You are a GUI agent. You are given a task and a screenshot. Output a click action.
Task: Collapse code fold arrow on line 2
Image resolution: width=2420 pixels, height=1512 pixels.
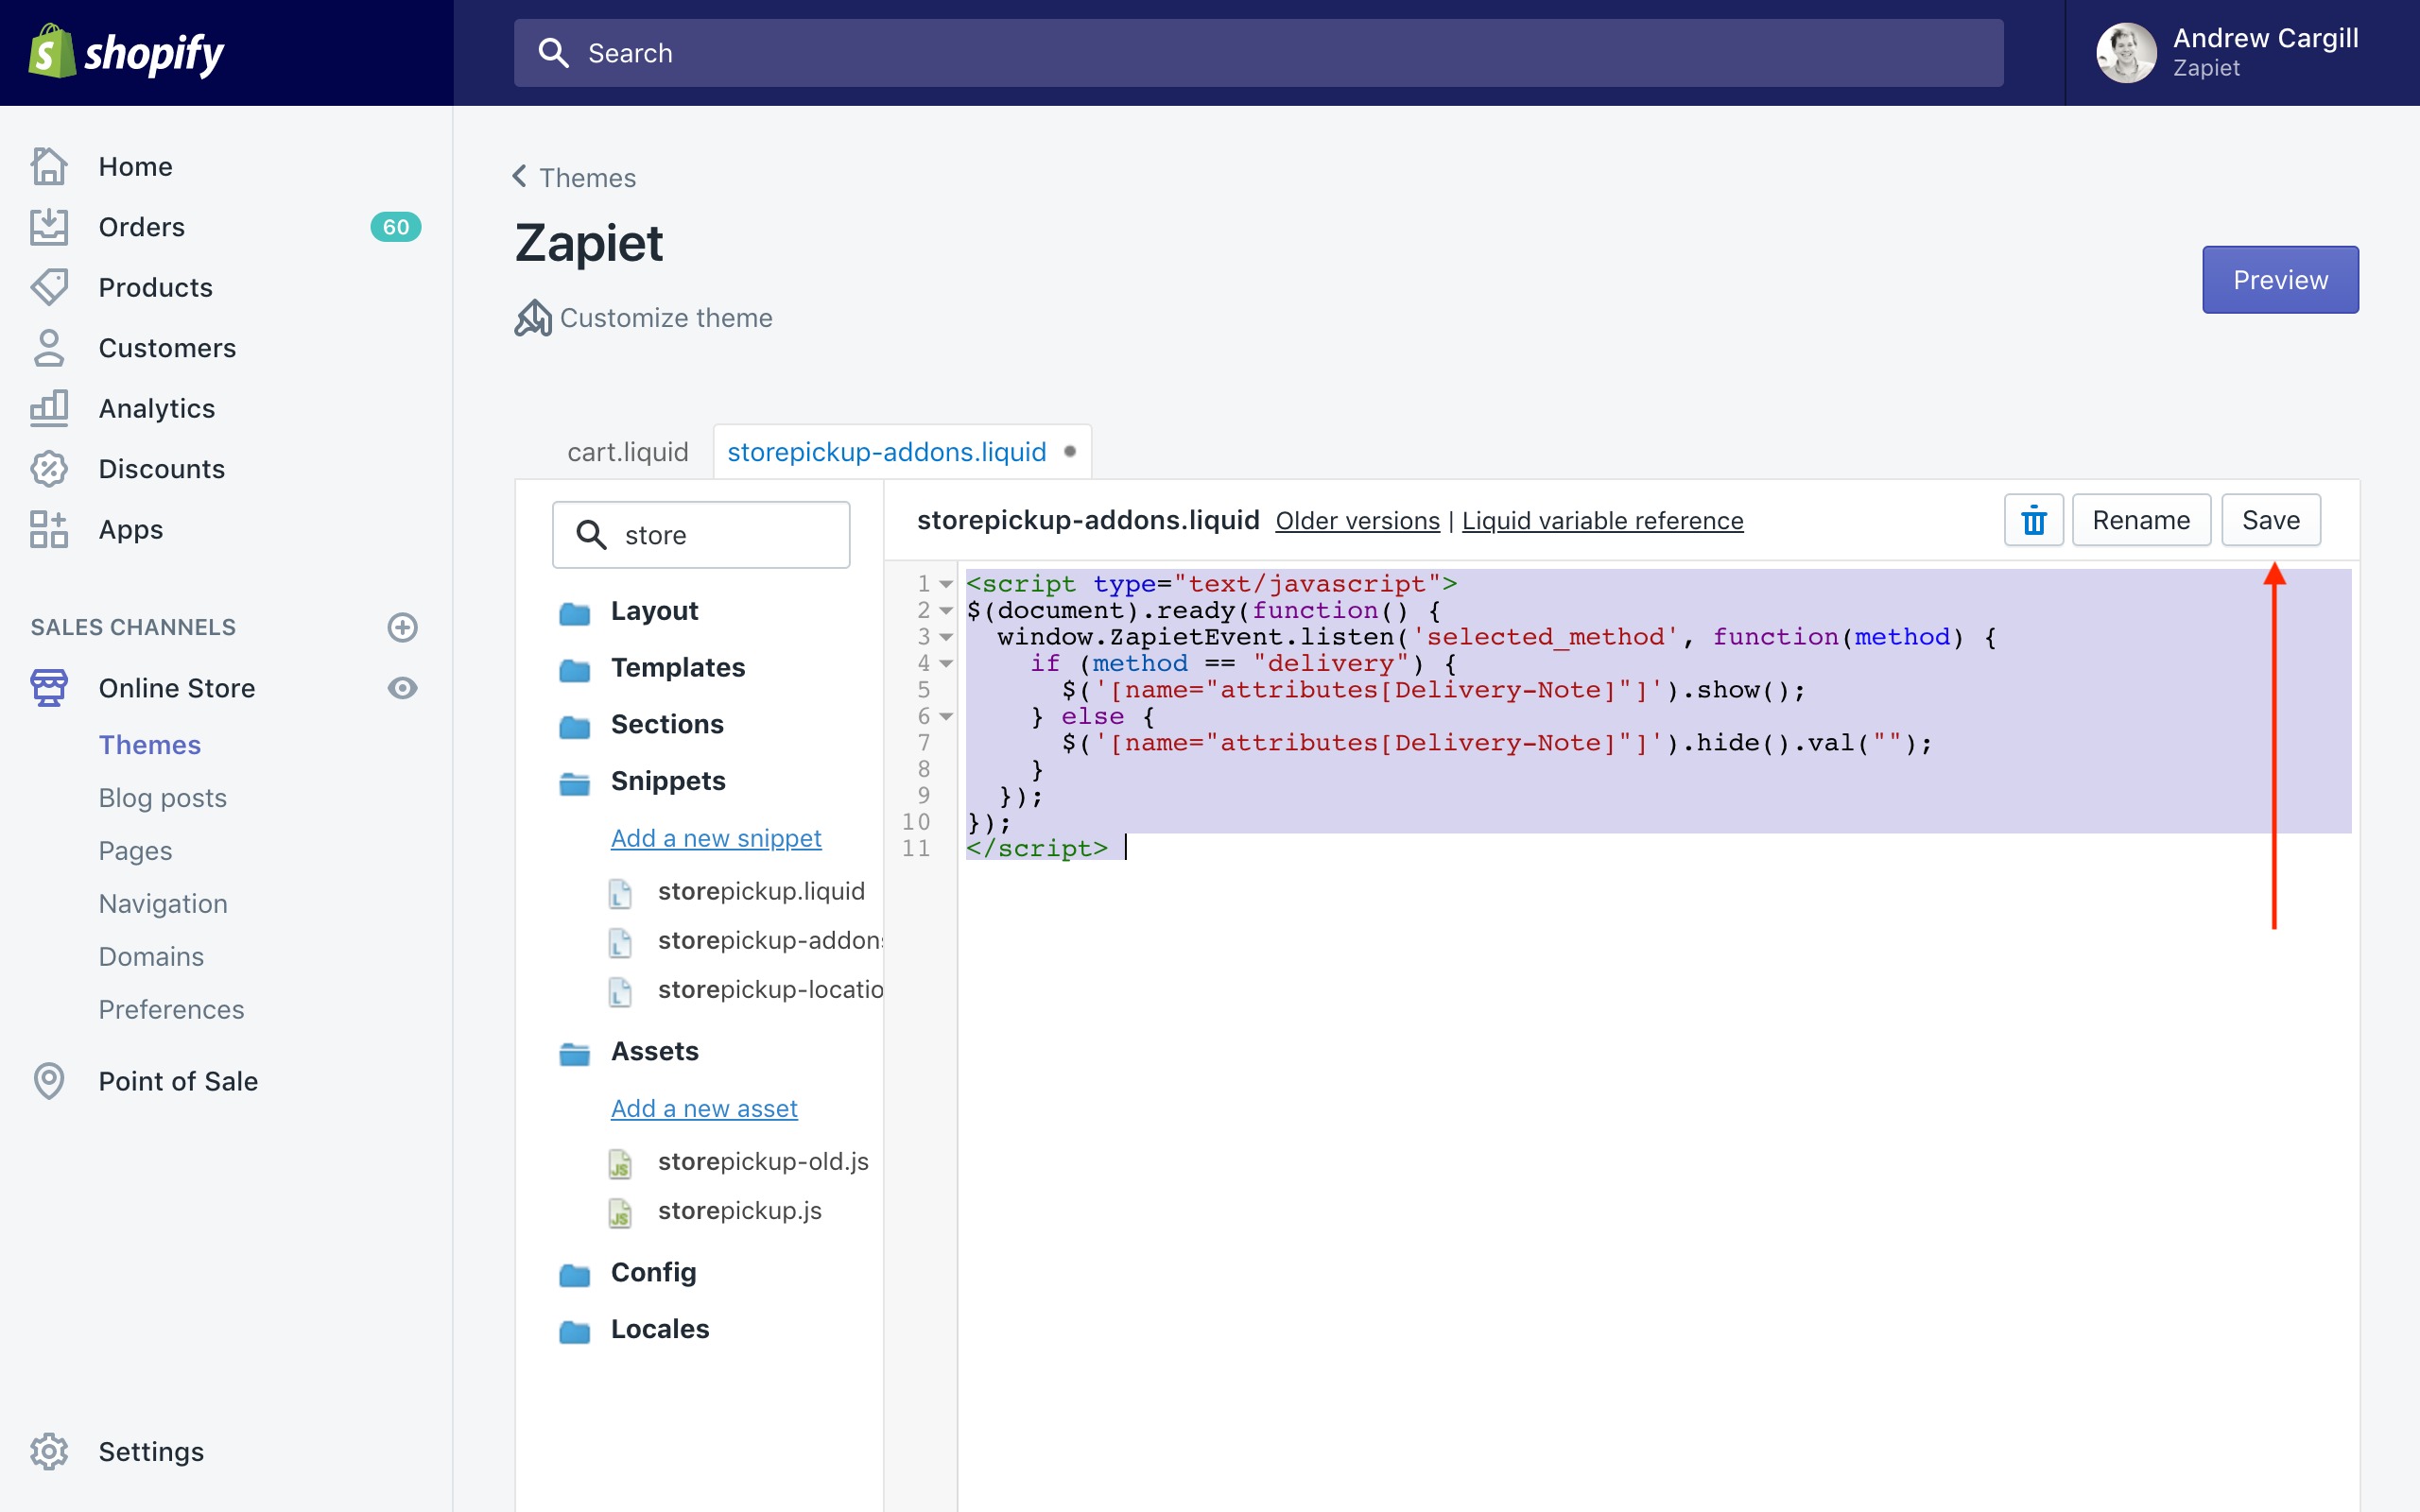pyautogui.click(x=946, y=610)
